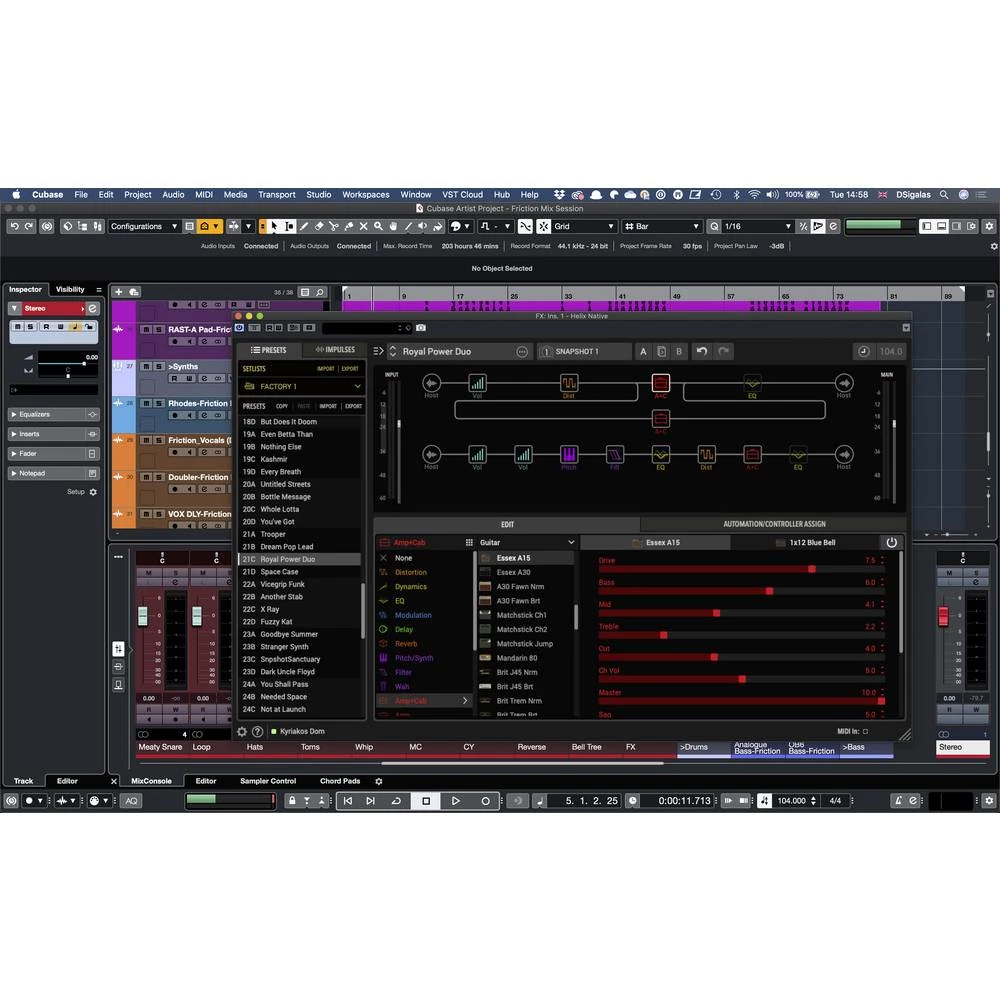Open the Workspaces menu in the menu bar
The height and width of the screenshot is (1000, 1000).
tap(365, 194)
